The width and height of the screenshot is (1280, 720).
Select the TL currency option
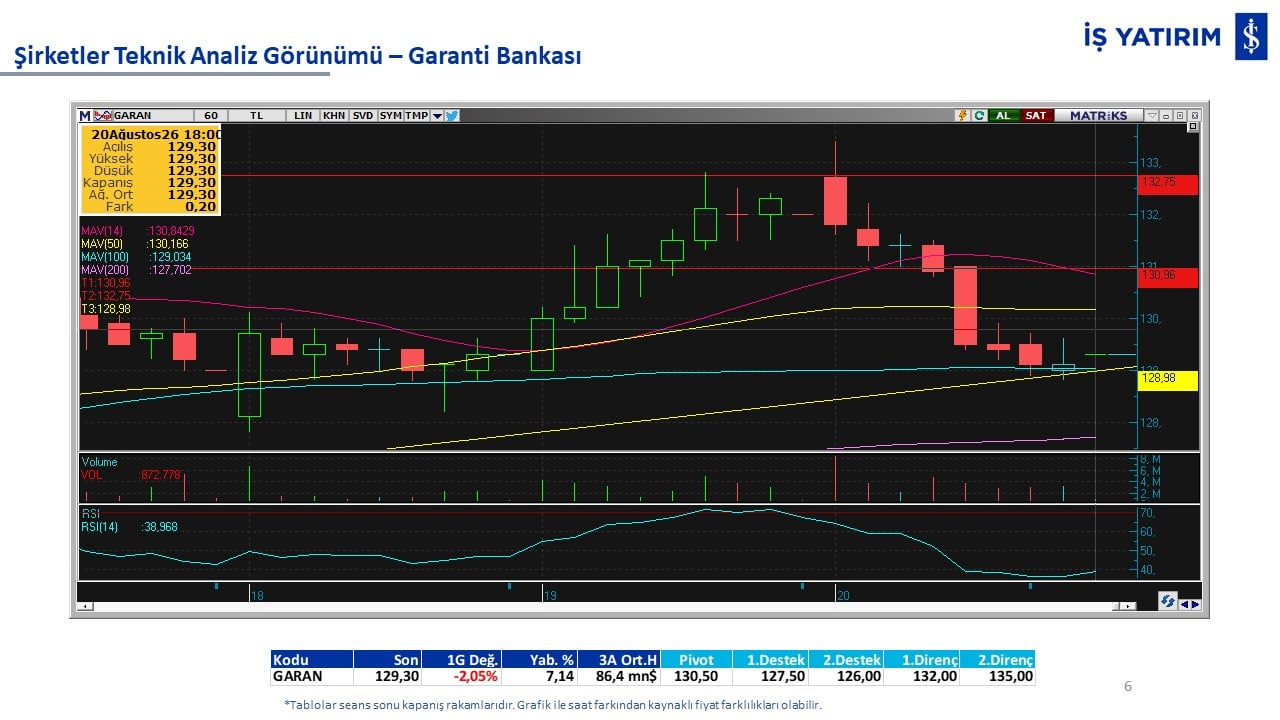tap(257, 115)
